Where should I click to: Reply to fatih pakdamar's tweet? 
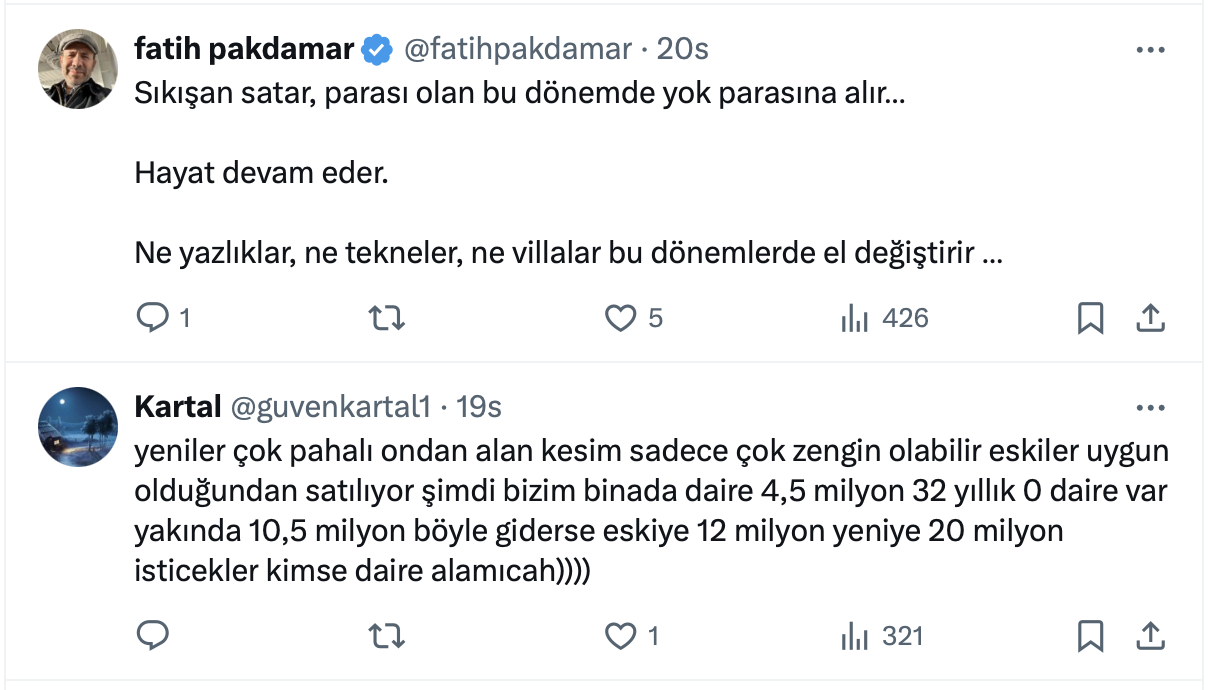(152, 318)
